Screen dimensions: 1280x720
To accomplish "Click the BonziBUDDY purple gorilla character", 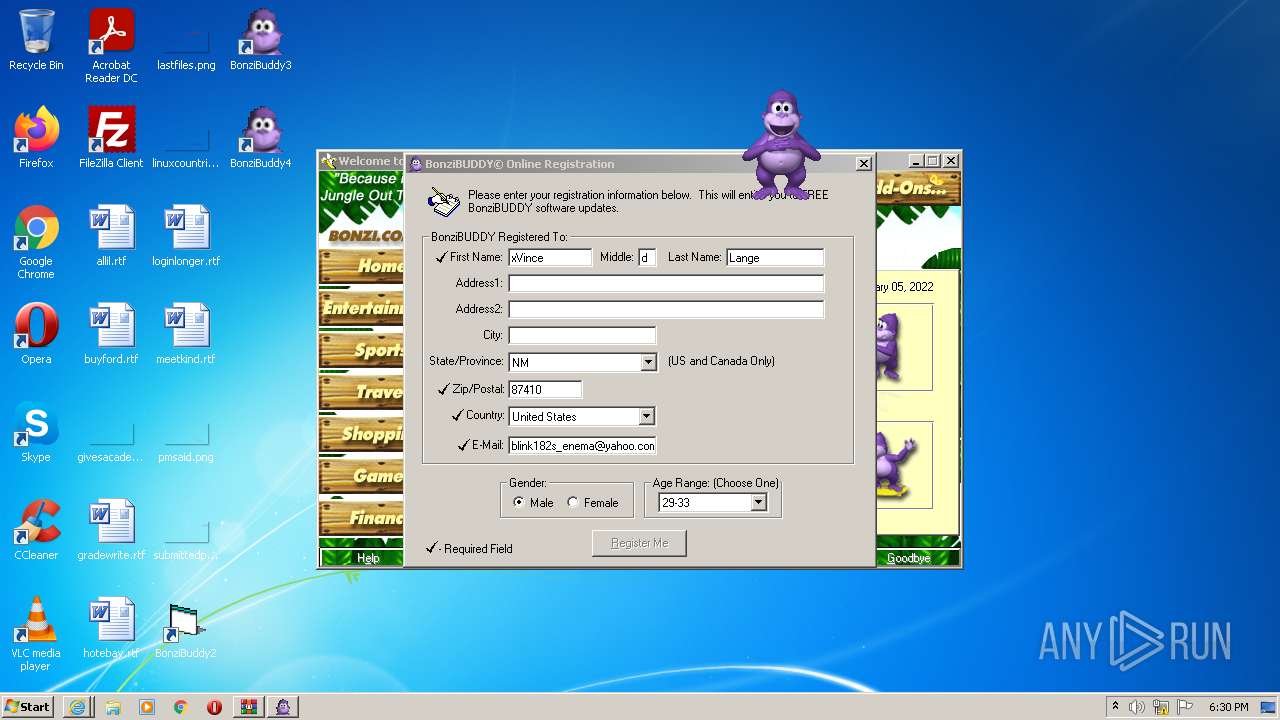I will click(781, 145).
